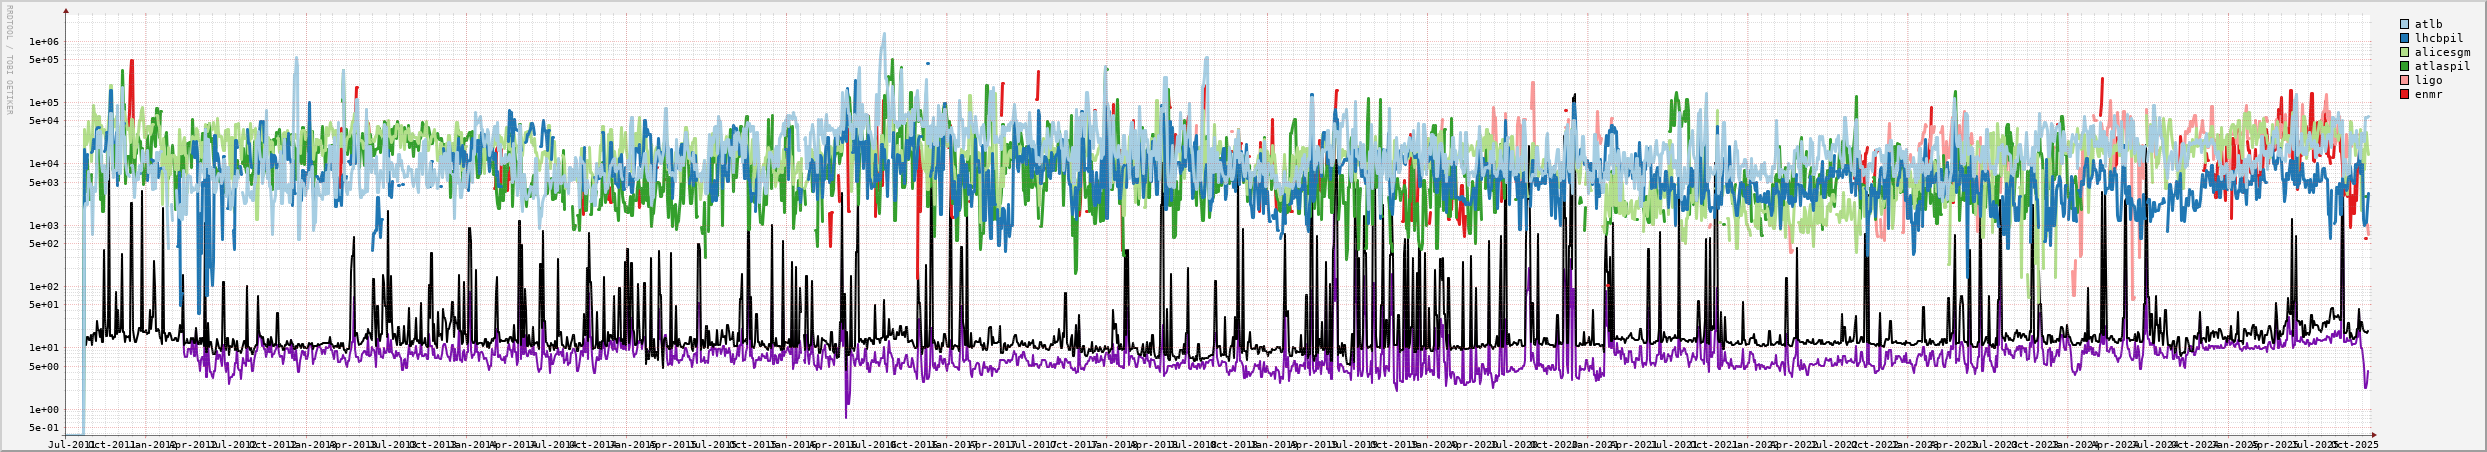This screenshot has width=2487, height=452.
Task: Click the light green alicesgm legend swatch
Action: pos(2404,52)
